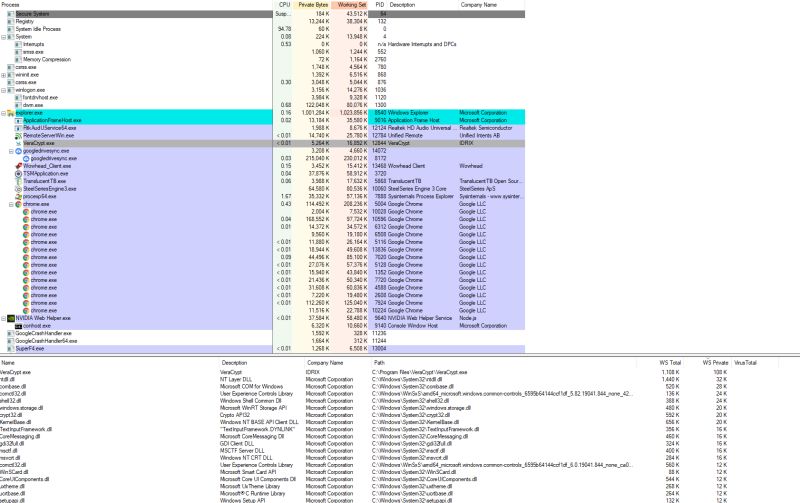
Task: Click the Registry process icon
Action: pos(11,21)
